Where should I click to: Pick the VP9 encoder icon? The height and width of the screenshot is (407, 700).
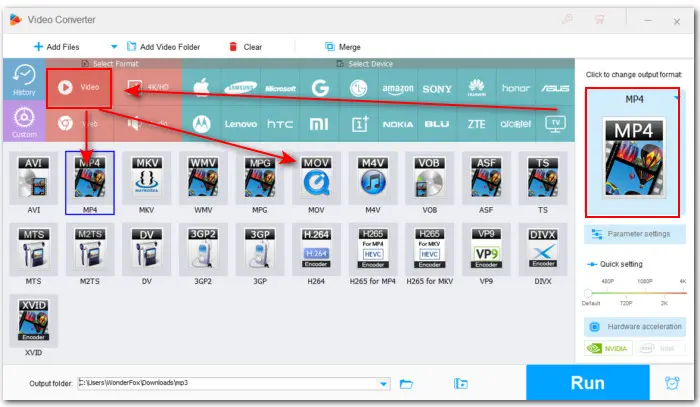(486, 249)
